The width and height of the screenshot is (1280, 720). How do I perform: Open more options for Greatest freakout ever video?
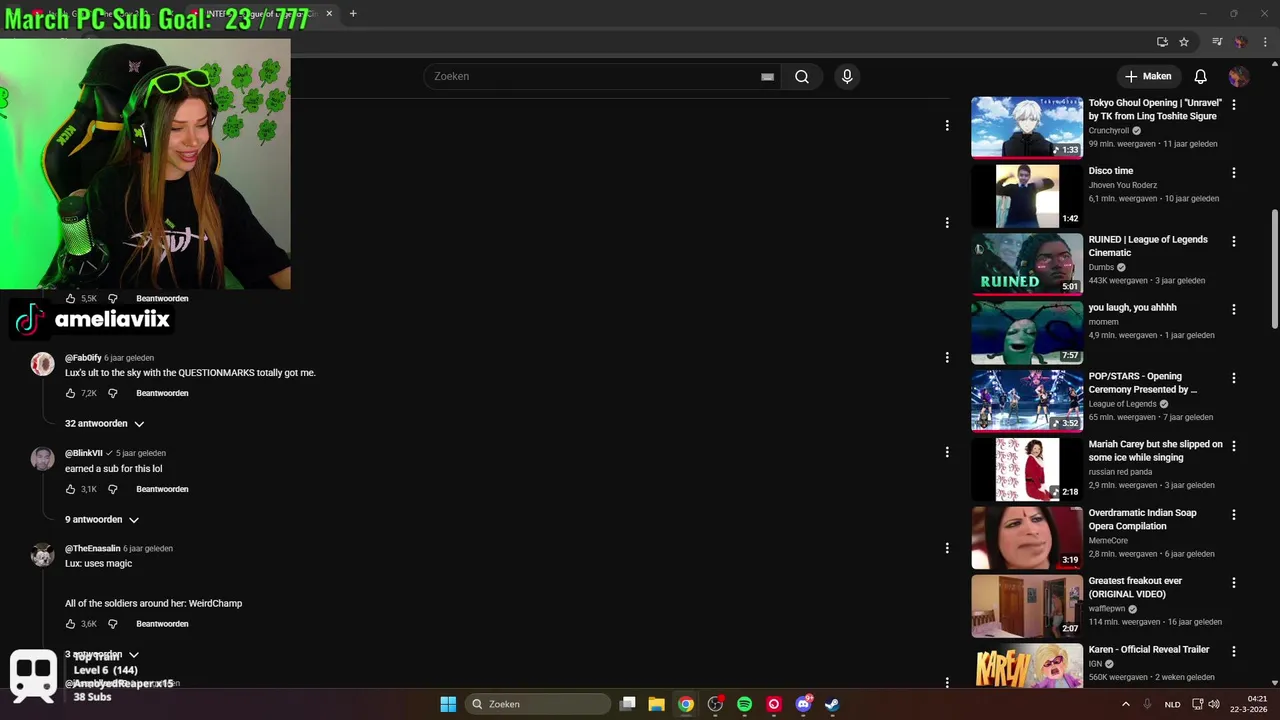coord(1234,582)
